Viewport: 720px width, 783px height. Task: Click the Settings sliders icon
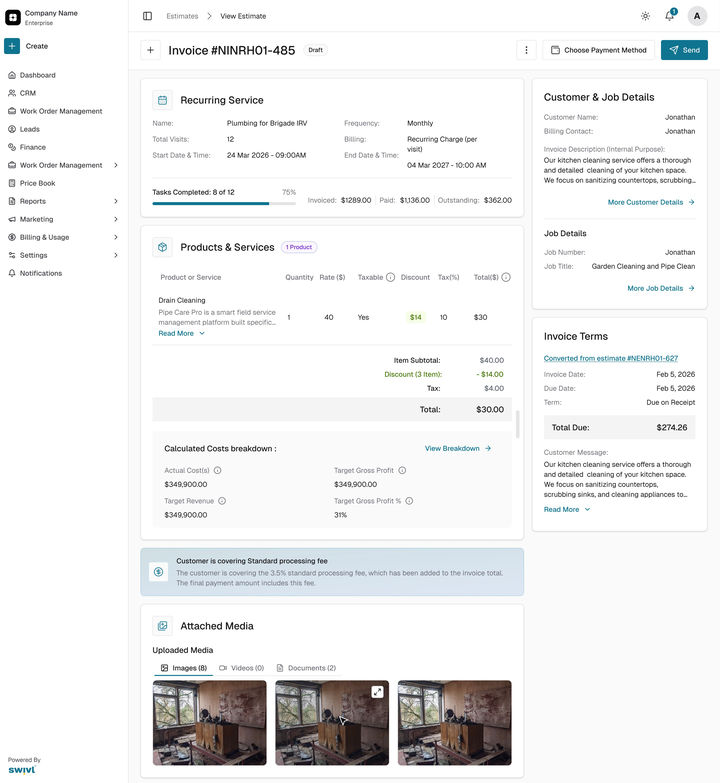pyautogui.click(x=12, y=255)
